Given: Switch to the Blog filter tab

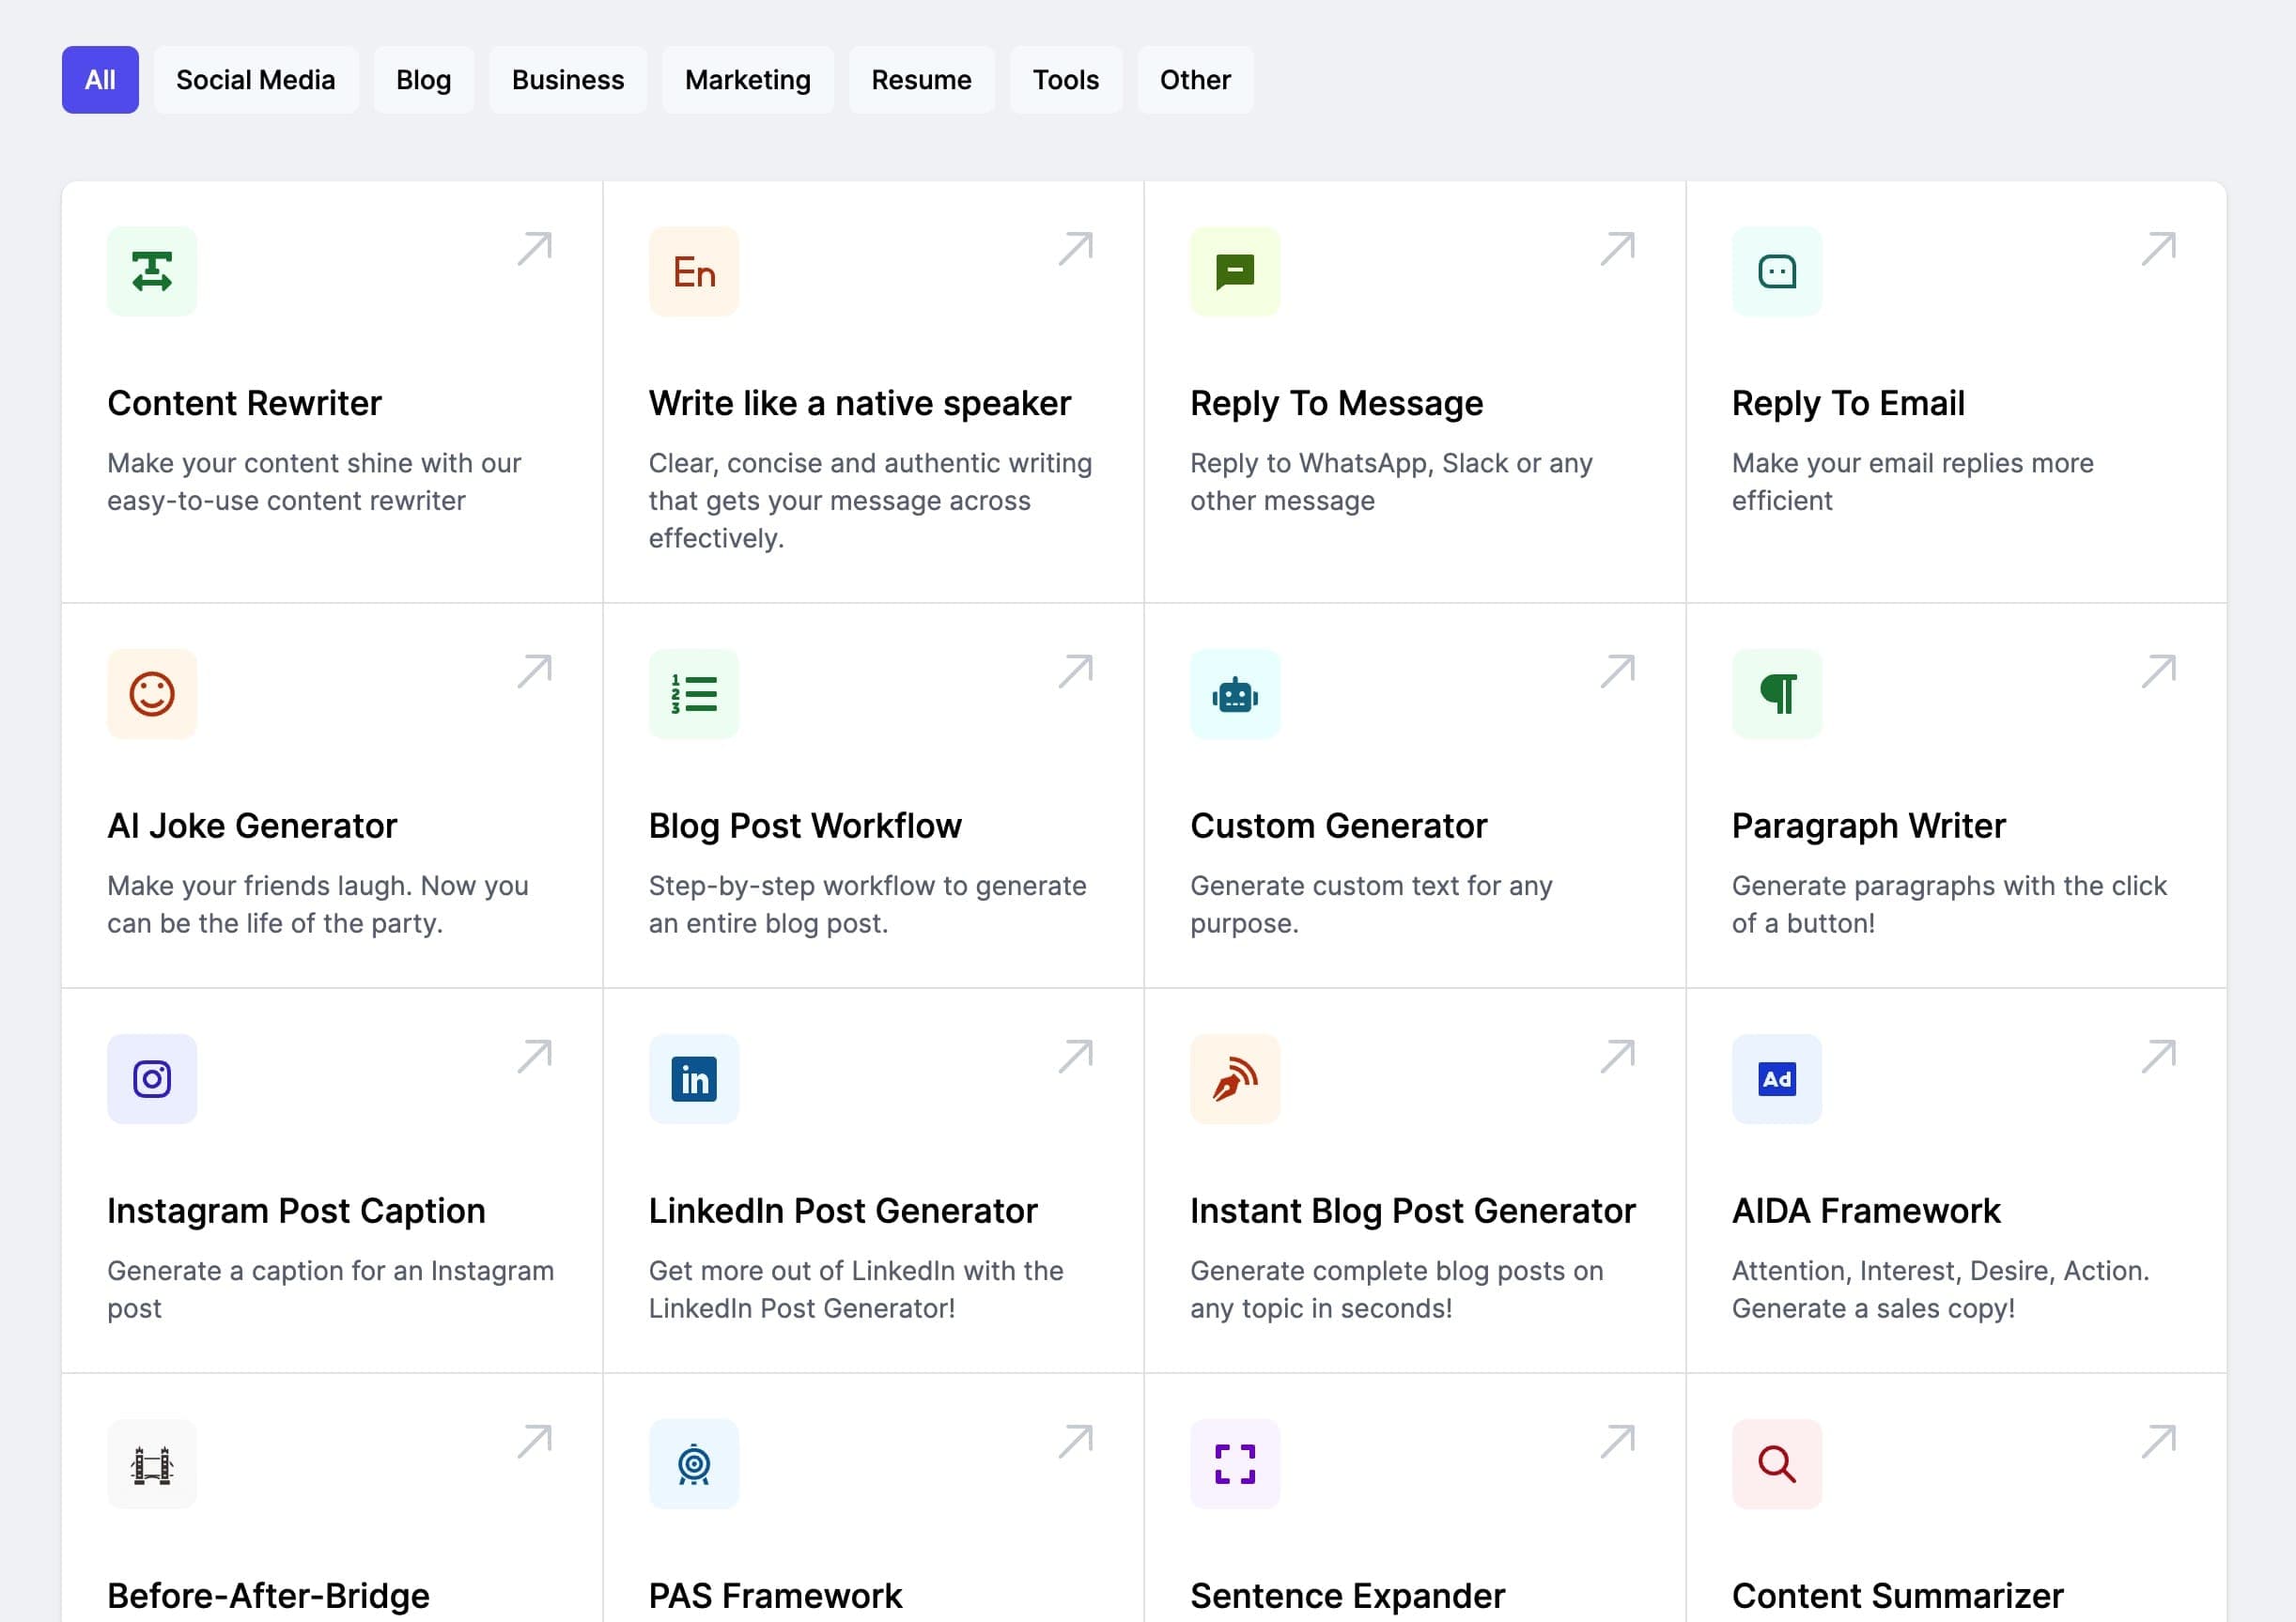Looking at the screenshot, I should (423, 79).
